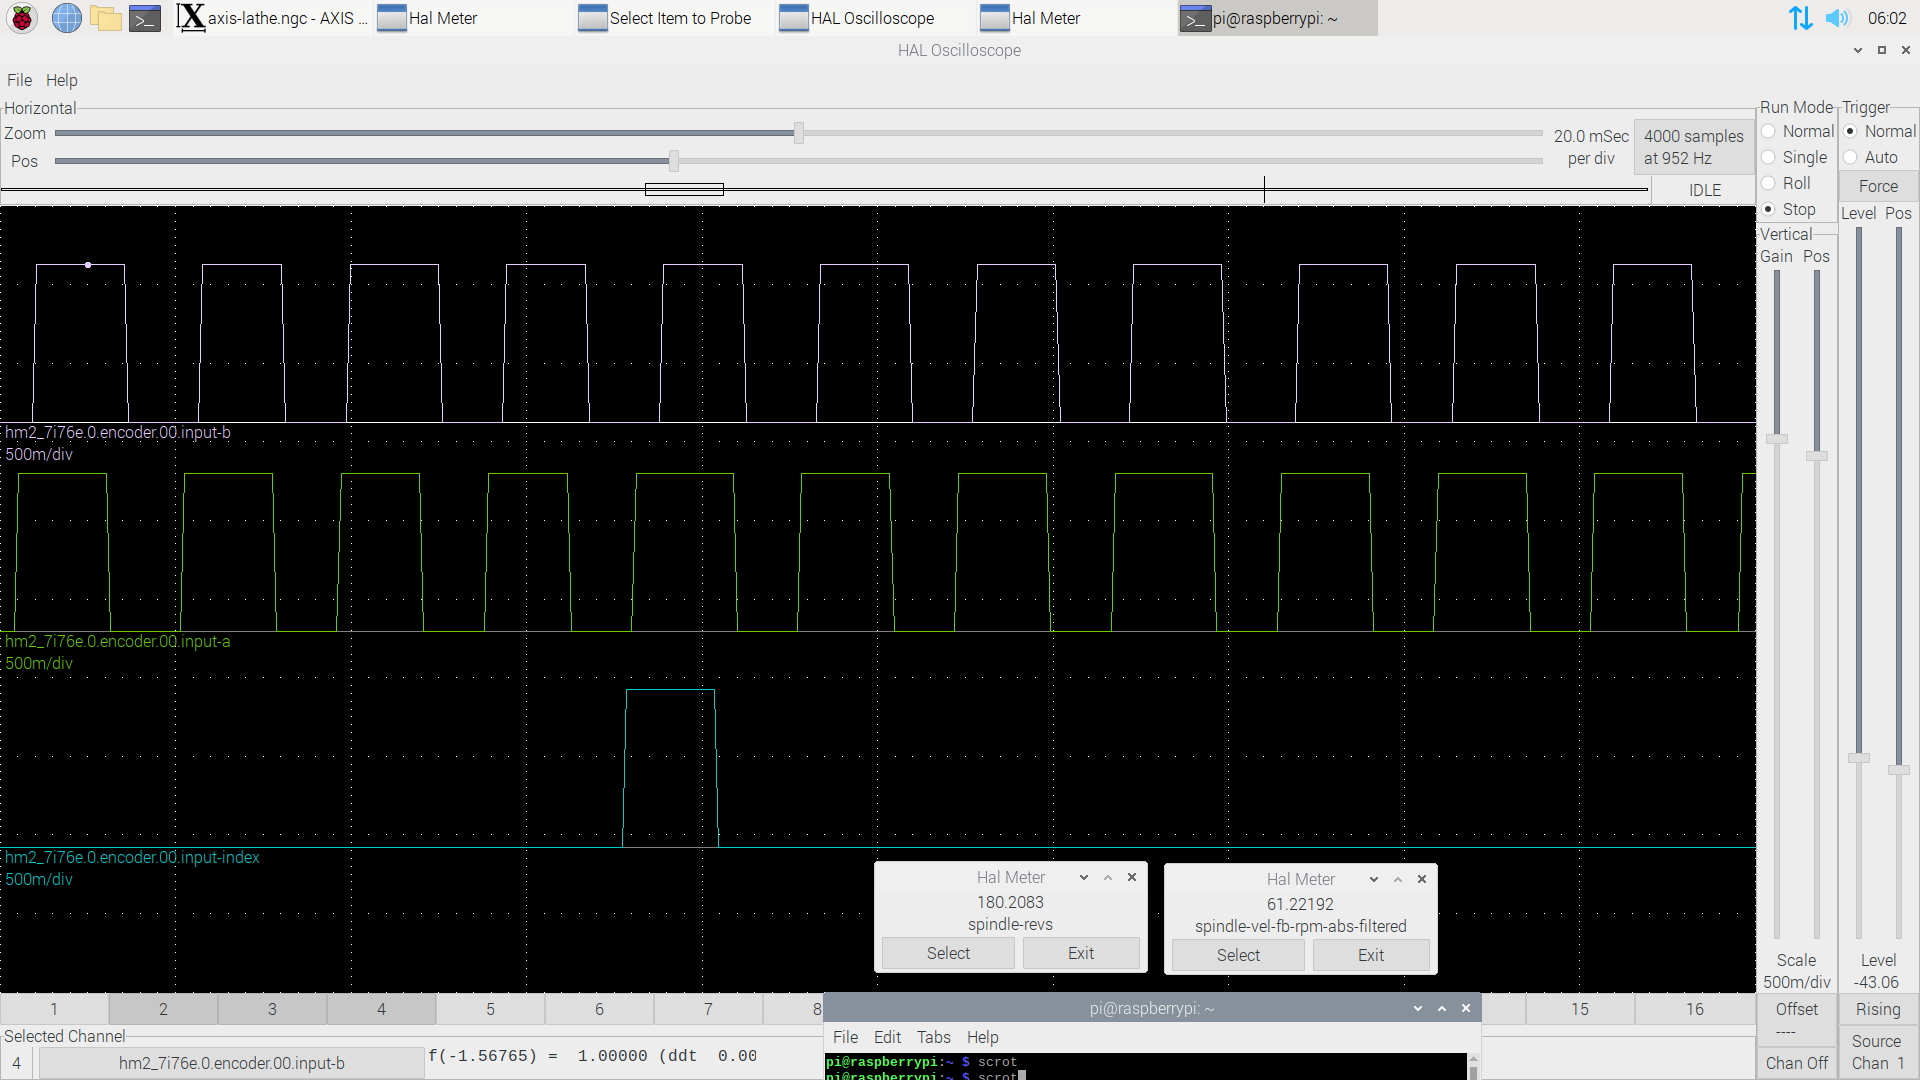Click the spindle-revs value 180.2083
Viewport: 1920px width, 1080px height.
click(1010, 902)
